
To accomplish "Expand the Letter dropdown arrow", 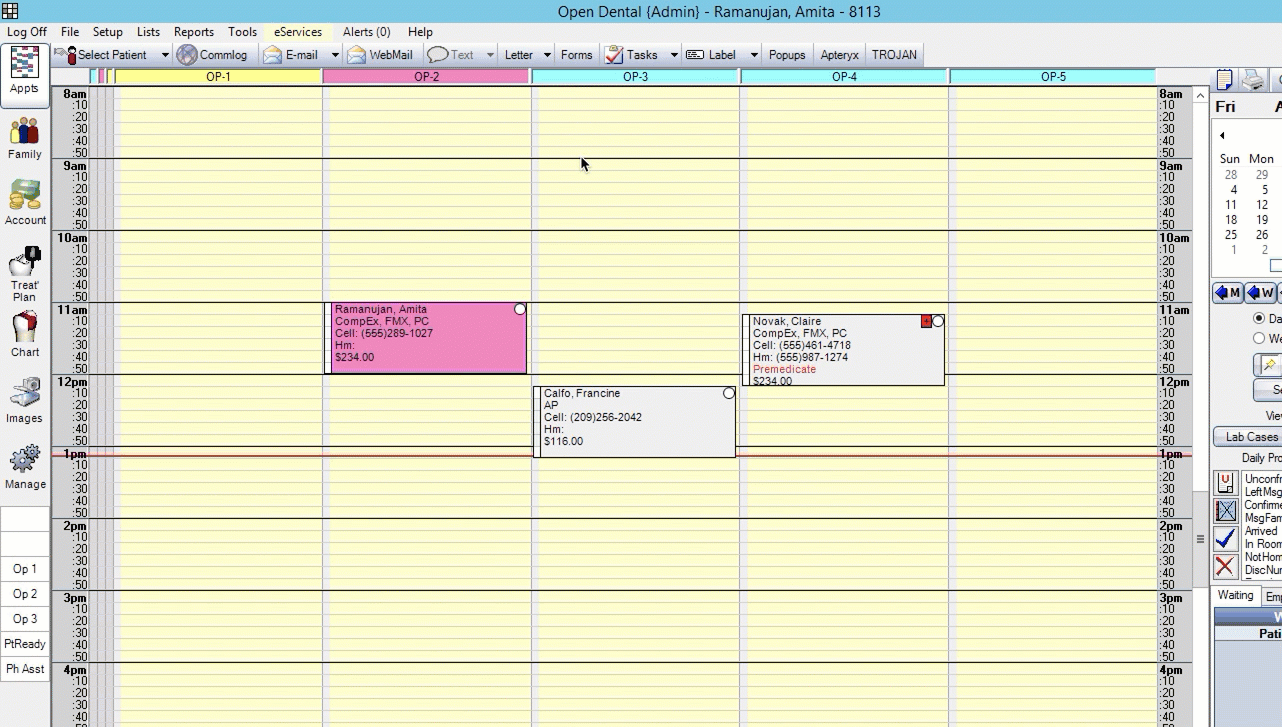I will click(548, 55).
